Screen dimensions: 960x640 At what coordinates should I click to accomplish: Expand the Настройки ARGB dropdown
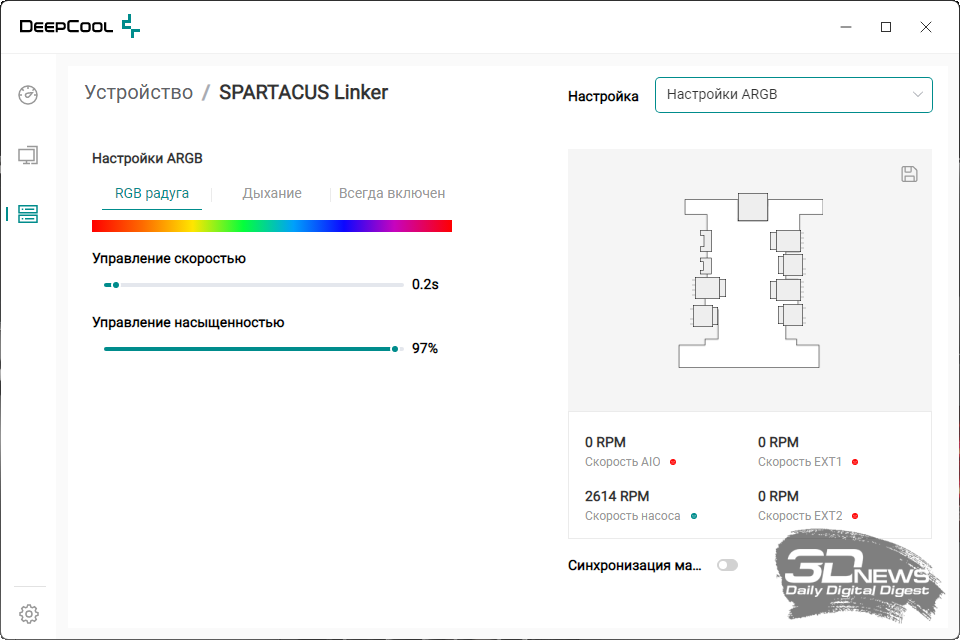(793, 95)
